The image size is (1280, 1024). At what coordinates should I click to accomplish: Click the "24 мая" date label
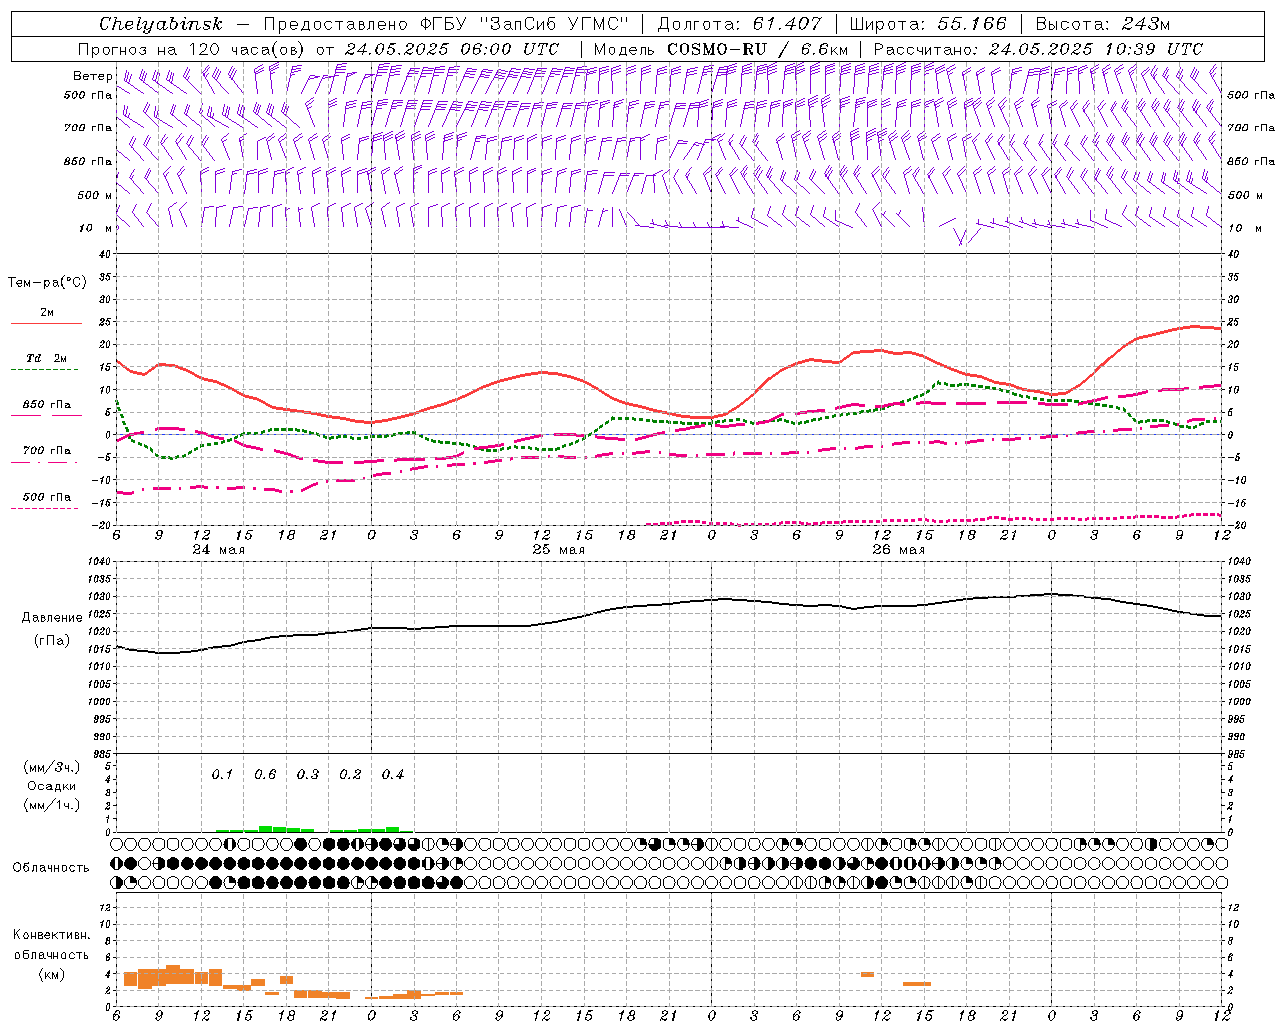click(x=218, y=550)
